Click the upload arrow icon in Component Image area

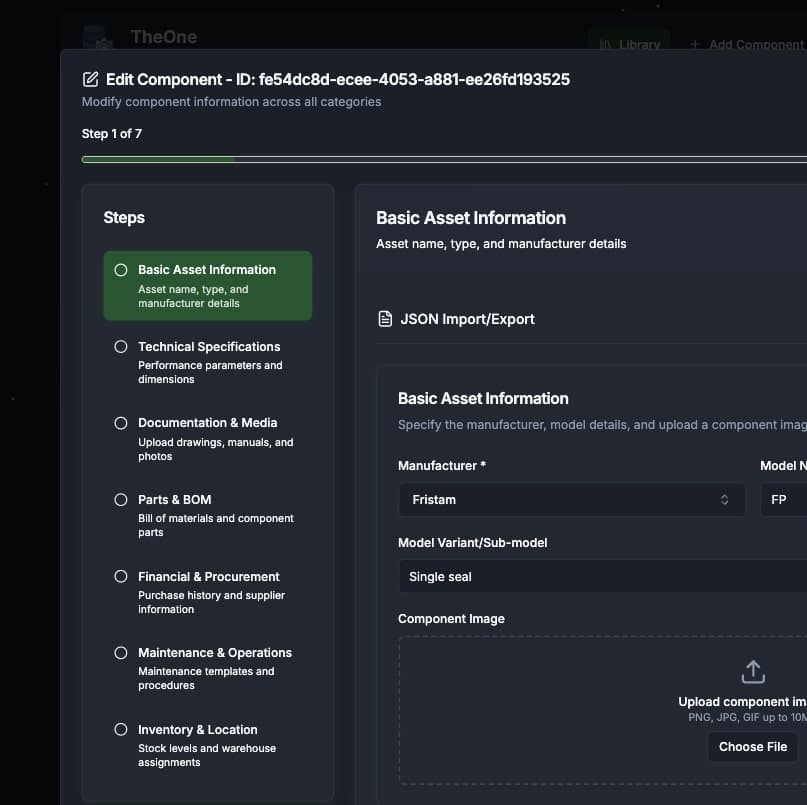point(752,671)
